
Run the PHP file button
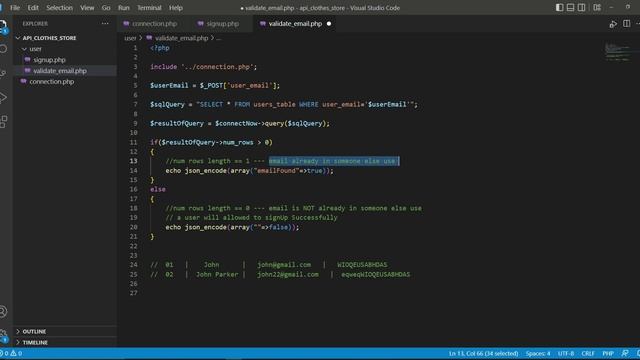coord(613,24)
